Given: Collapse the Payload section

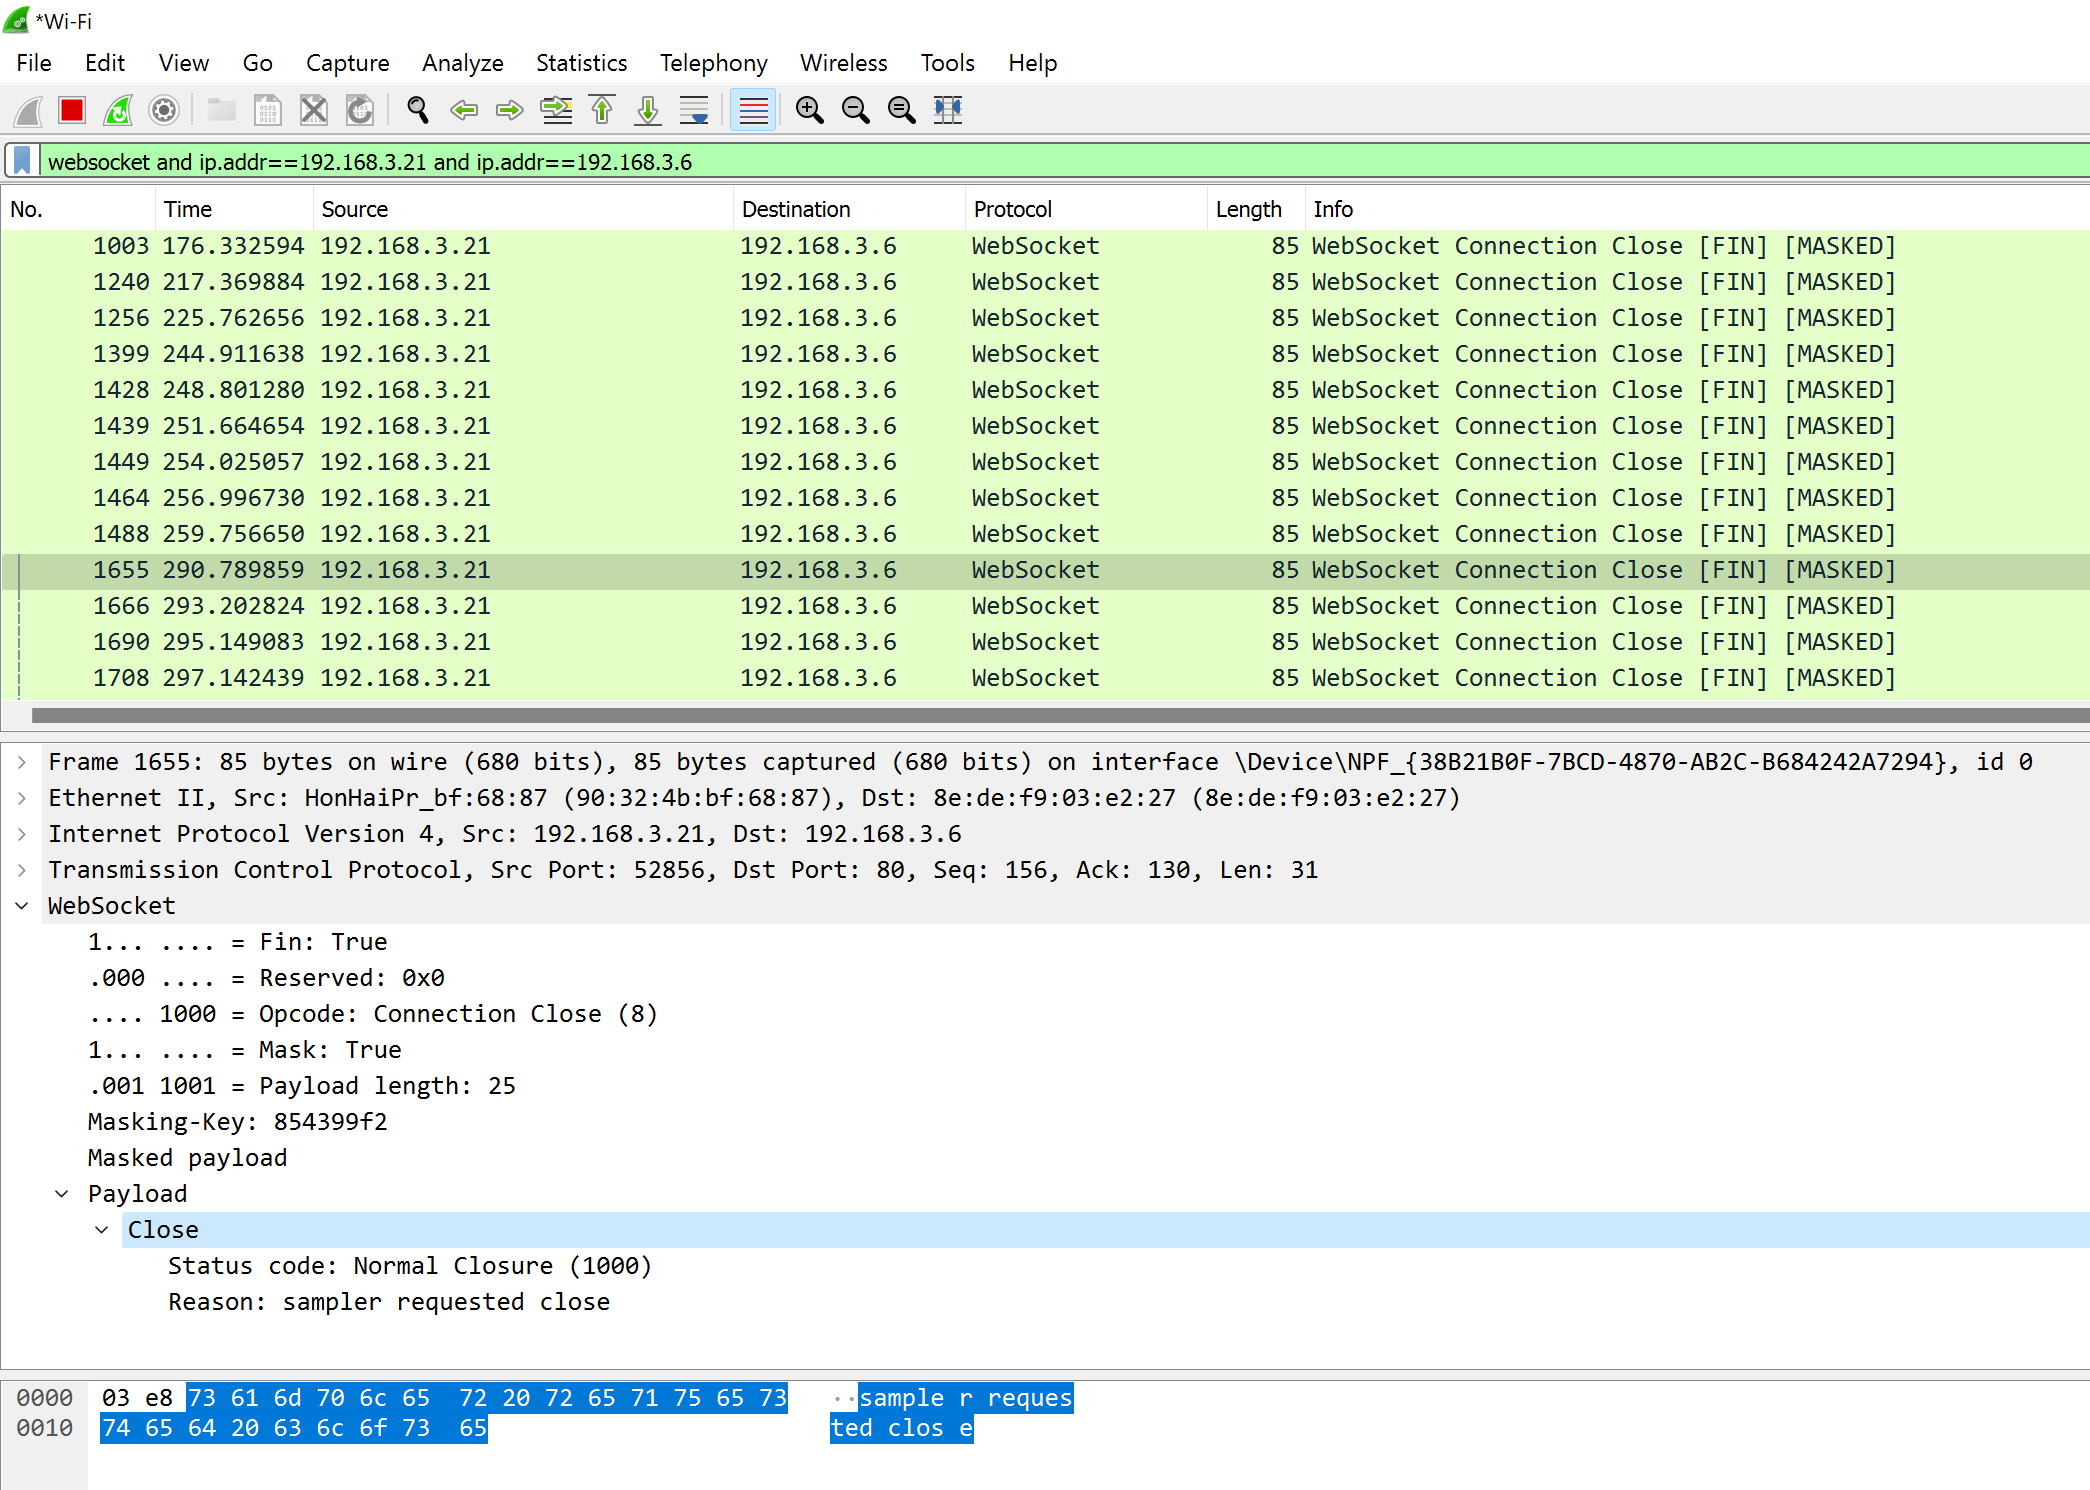Looking at the screenshot, I should tap(61, 1193).
